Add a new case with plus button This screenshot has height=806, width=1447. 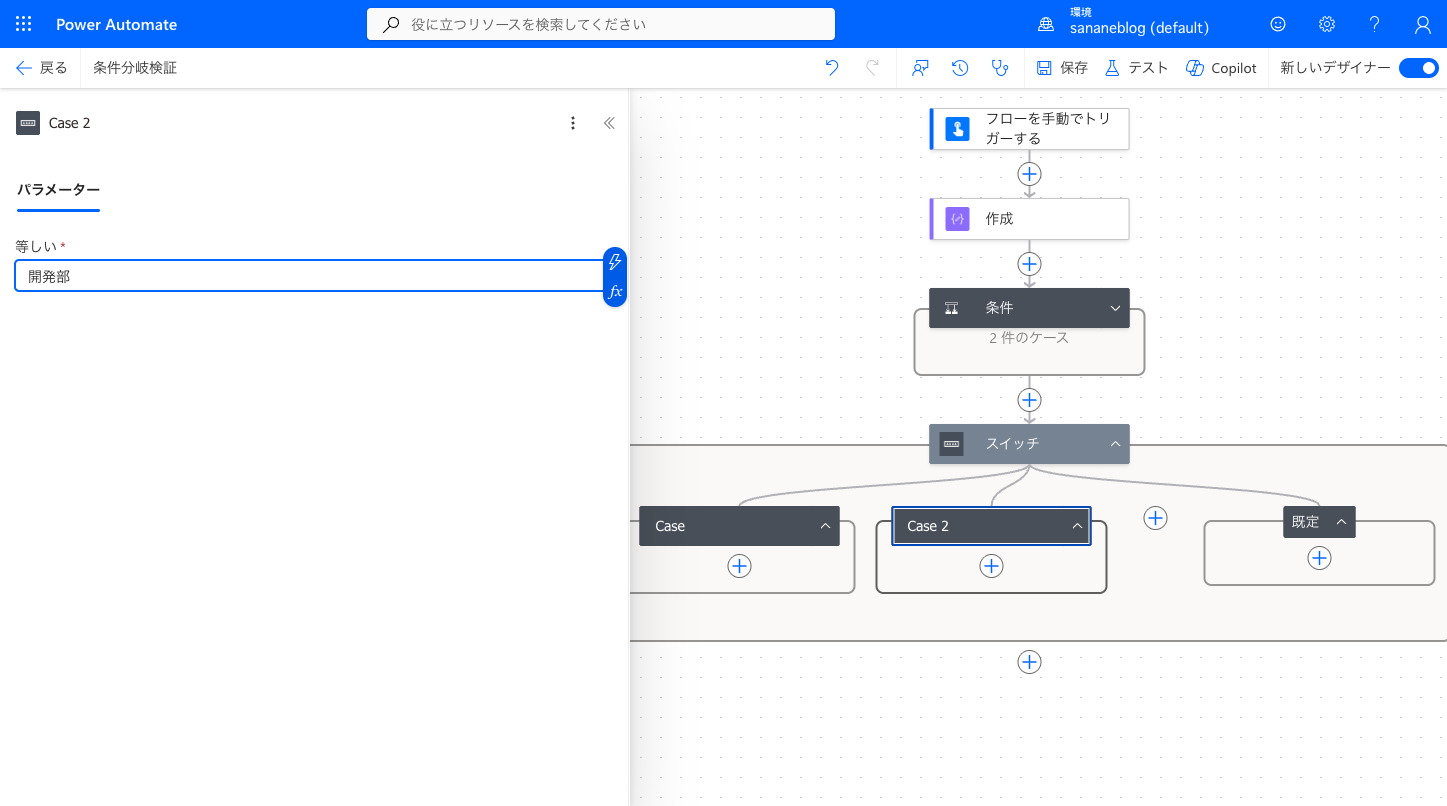pos(1155,518)
